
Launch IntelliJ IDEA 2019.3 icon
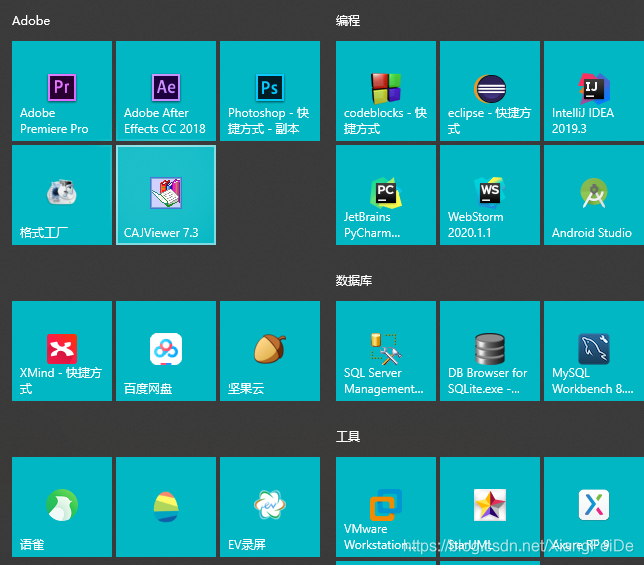pos(594,88)
